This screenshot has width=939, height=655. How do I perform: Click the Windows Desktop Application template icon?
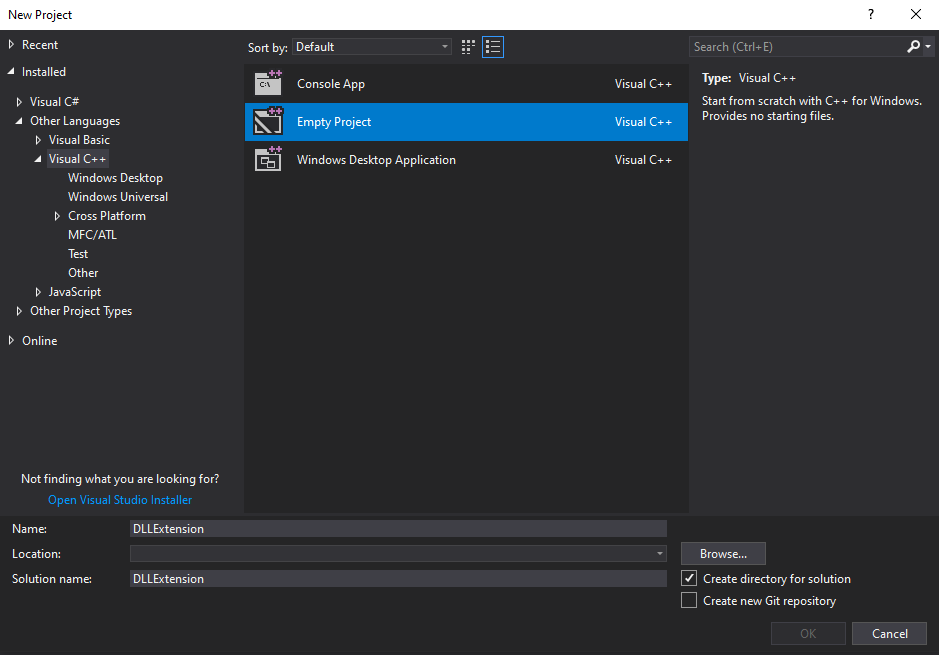pyautogui.click(x=268, y=160)
